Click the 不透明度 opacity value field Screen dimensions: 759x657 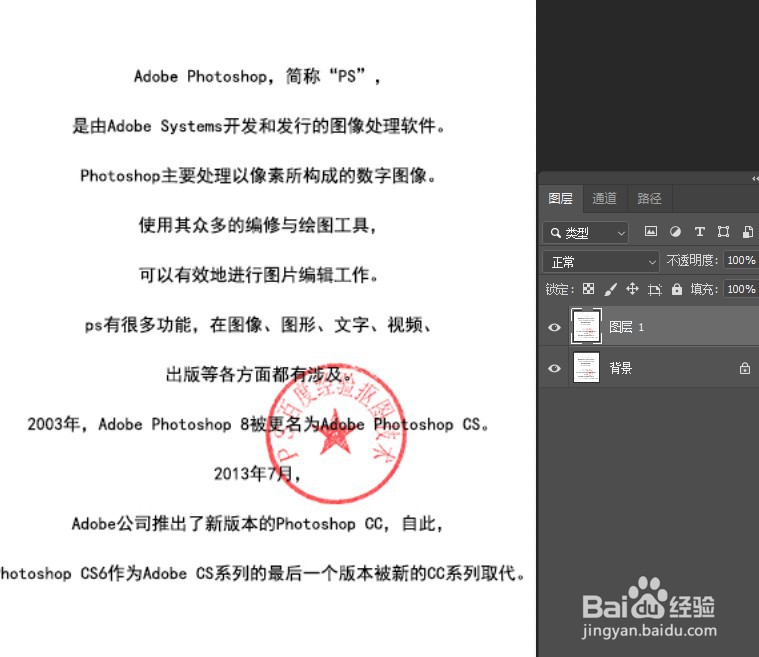pos(741,260)
